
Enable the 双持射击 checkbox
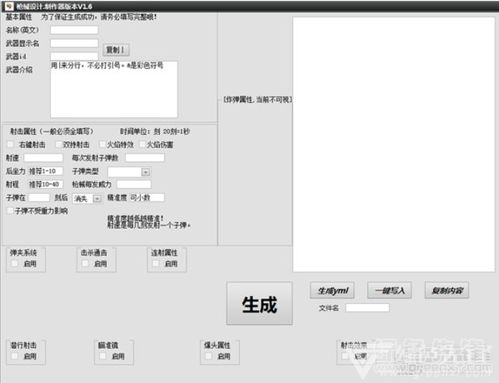click(59, 144)
